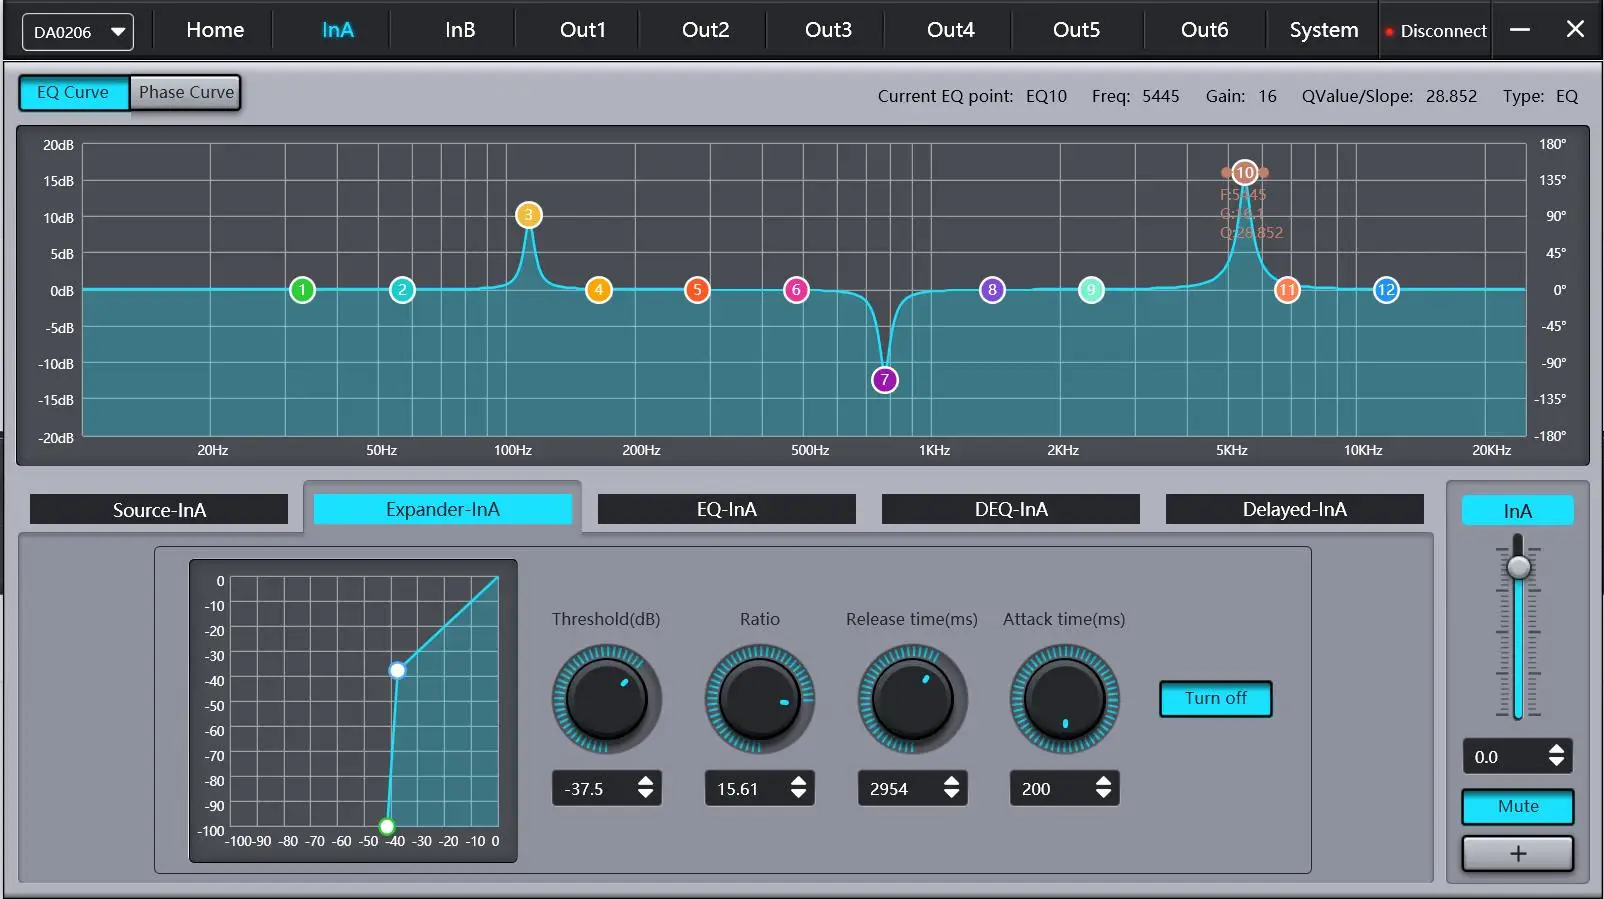
Task: Select EQ point 3 node on curve
Action: [529, 215]
